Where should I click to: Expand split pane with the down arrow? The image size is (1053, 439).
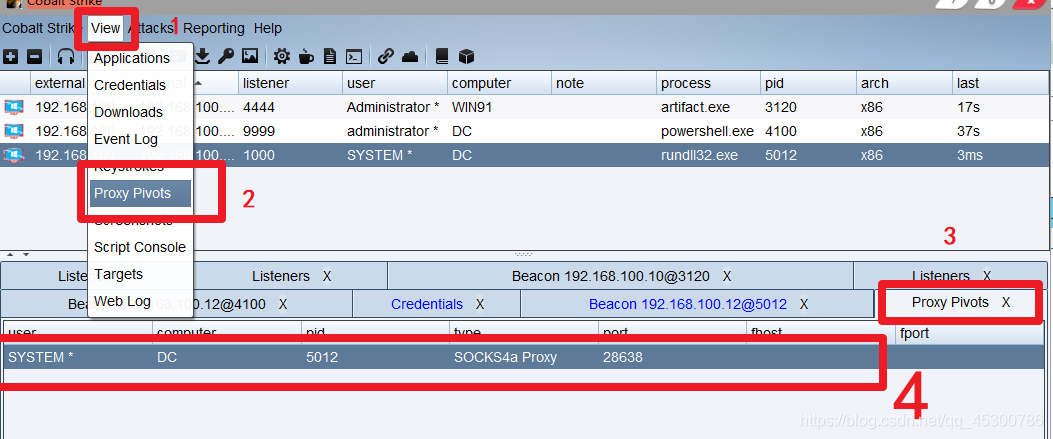[26, 254]
